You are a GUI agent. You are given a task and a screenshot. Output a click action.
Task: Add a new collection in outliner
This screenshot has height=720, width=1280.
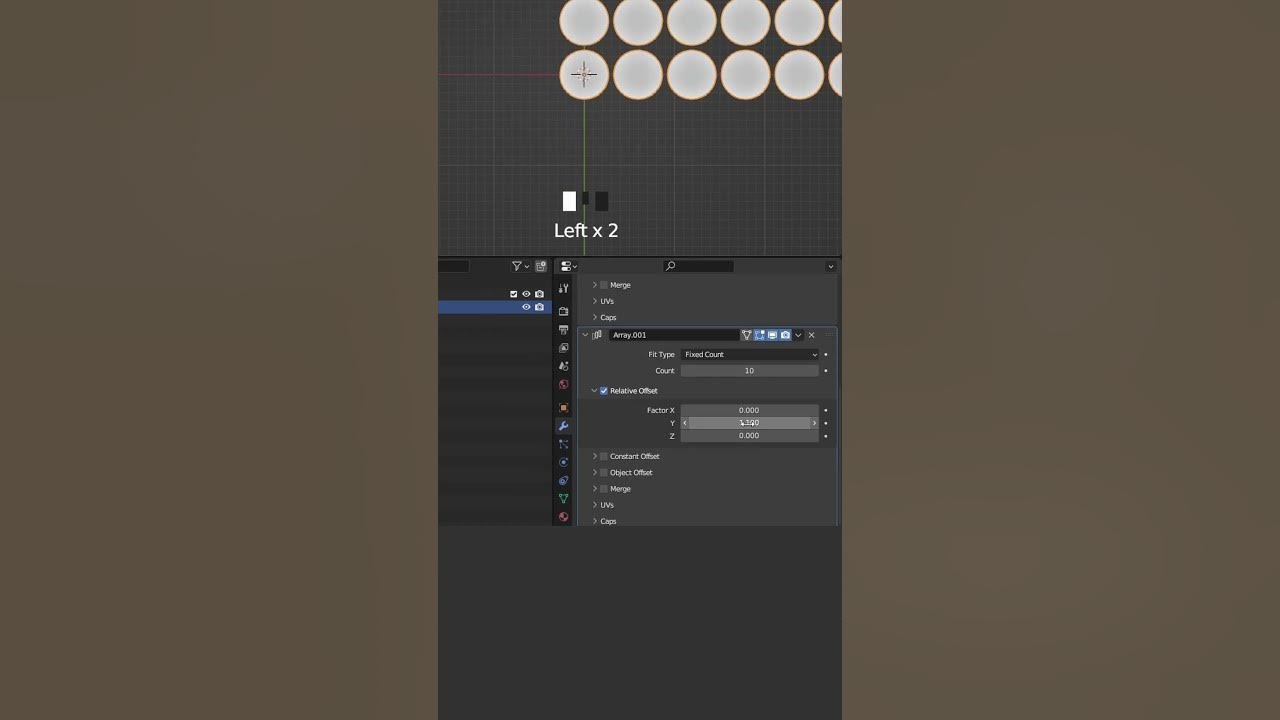tap(541, 266)
